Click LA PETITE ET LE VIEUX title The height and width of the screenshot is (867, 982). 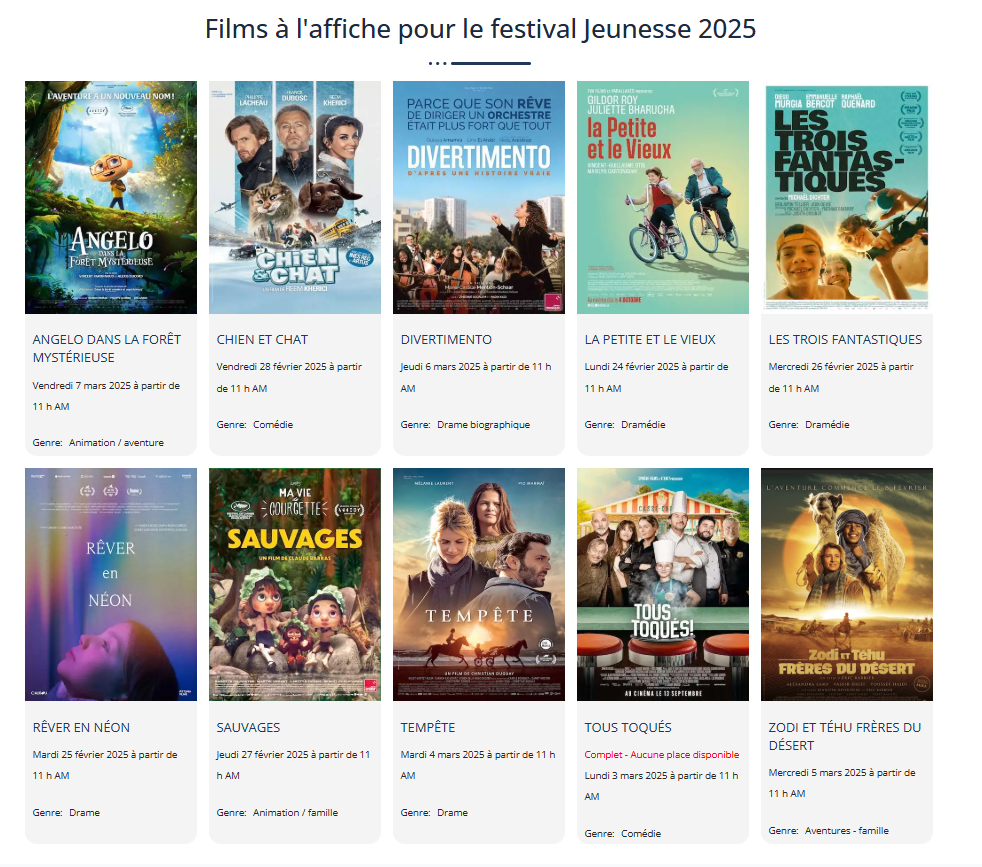(650, 340)
